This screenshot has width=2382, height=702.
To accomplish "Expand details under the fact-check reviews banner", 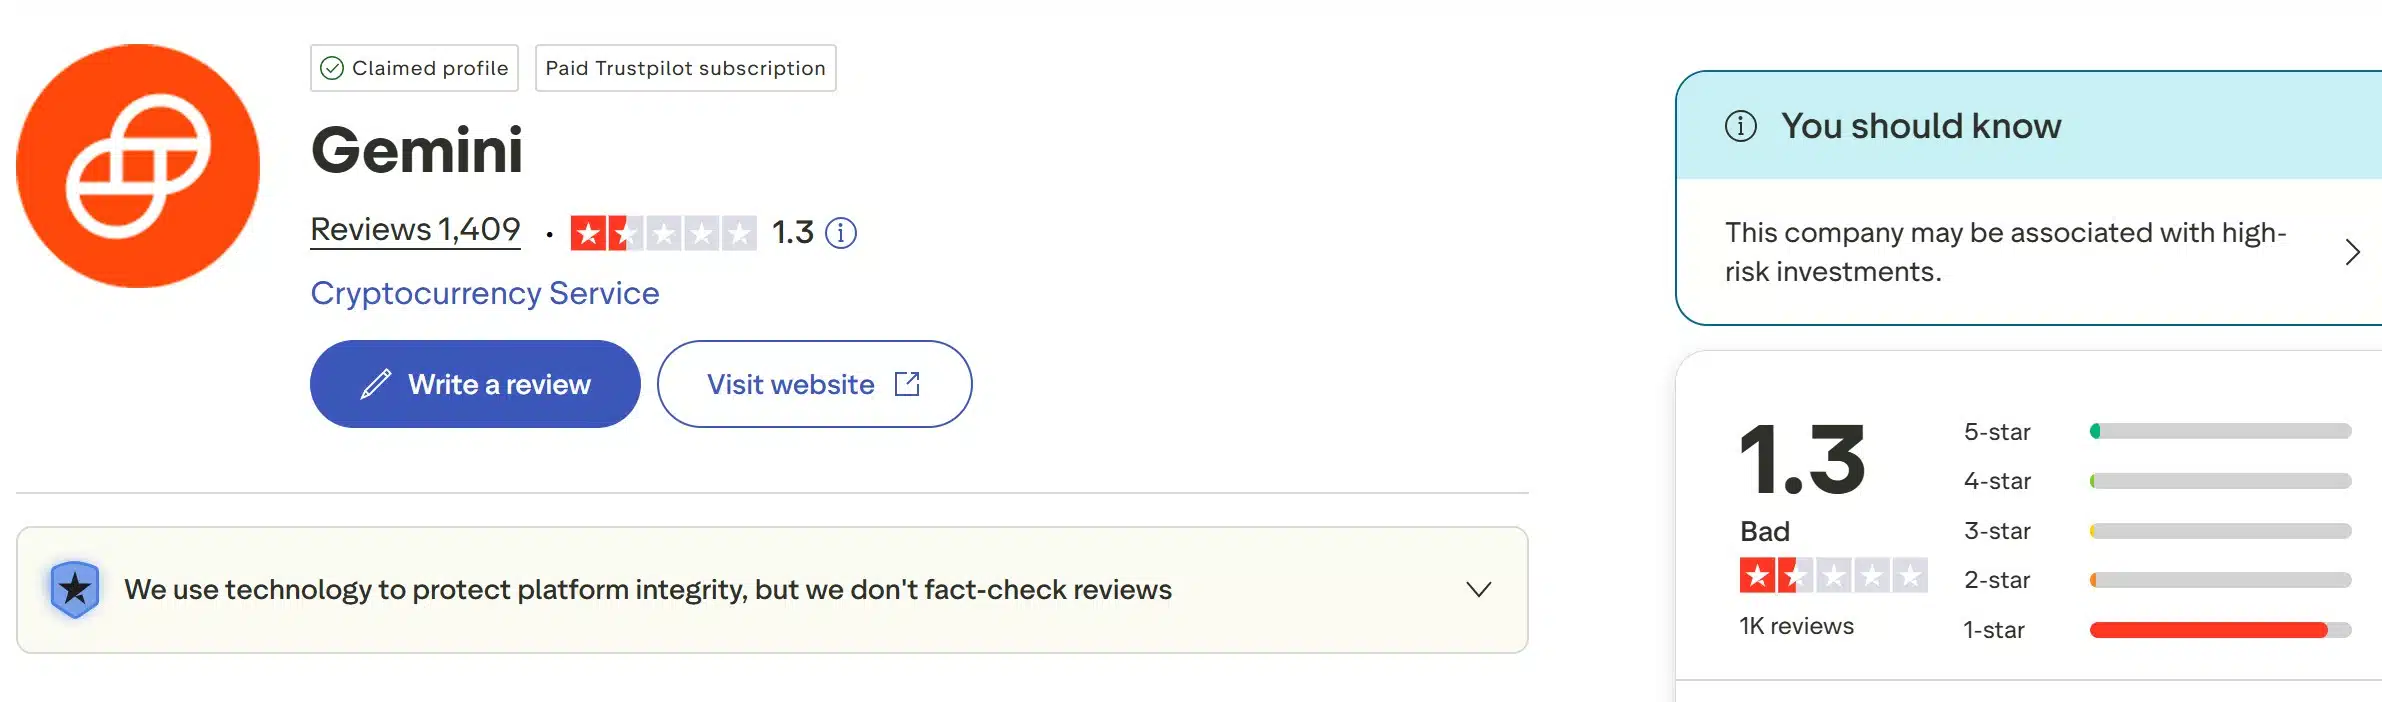I will click(x=1477, y=590).
